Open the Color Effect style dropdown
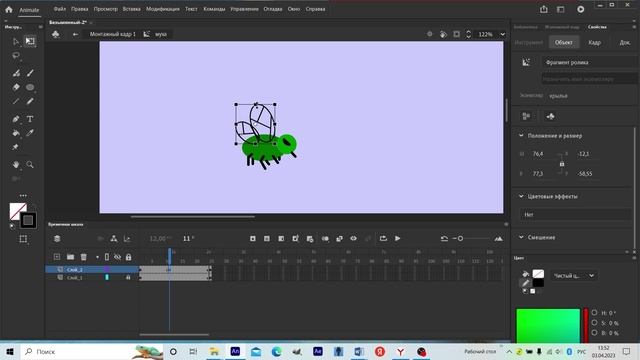Screen dimensions: 640x360 tap(576, 214)
